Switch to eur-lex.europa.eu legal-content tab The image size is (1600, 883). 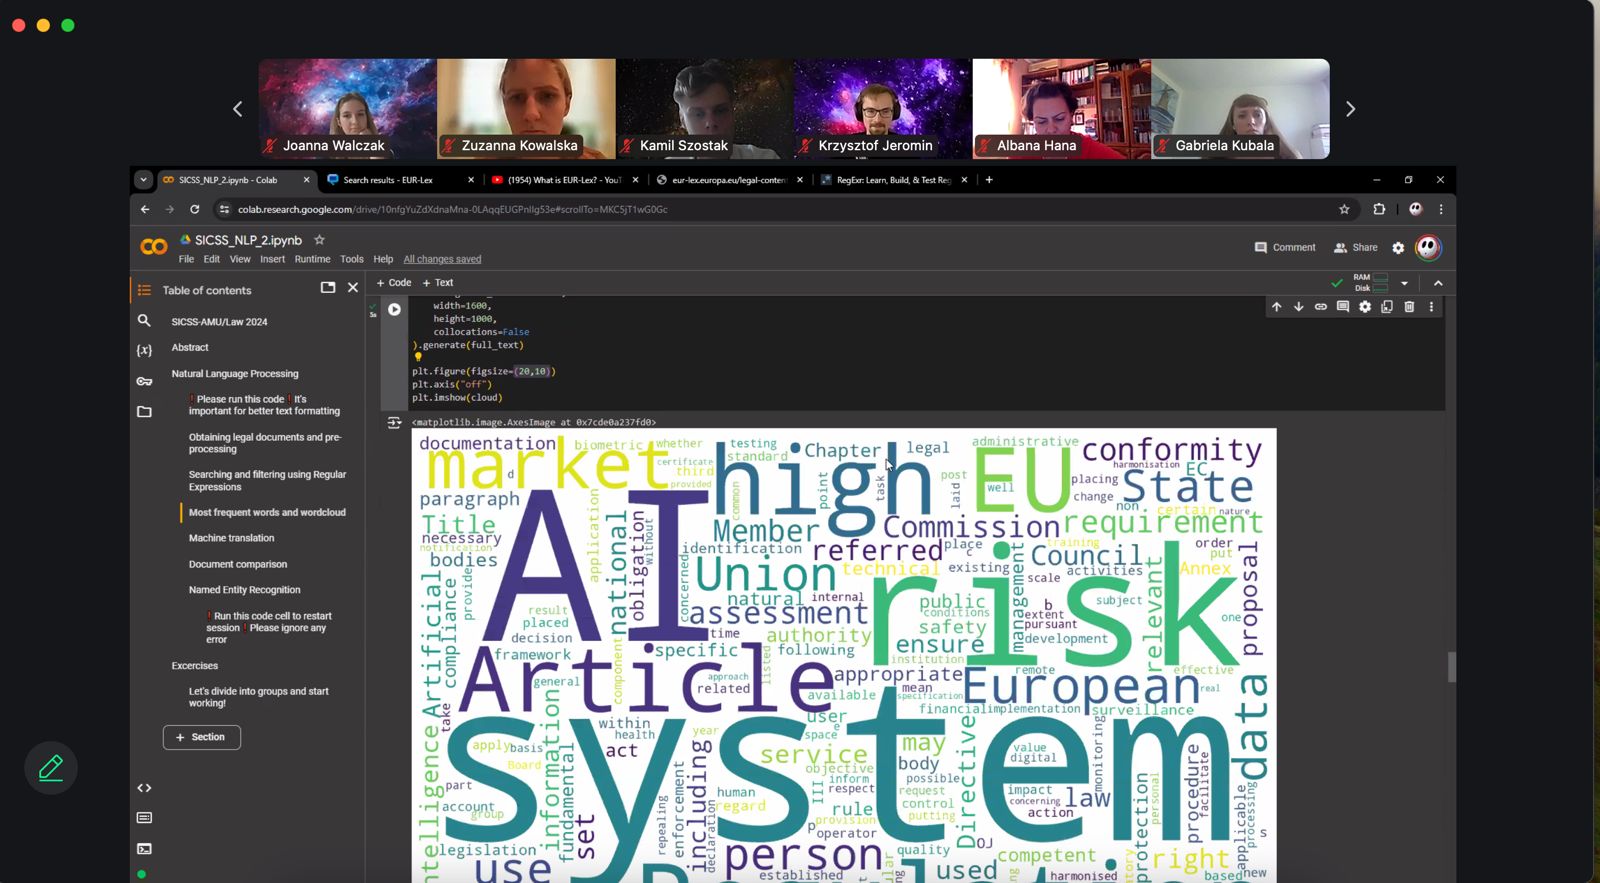coord(729,180)
